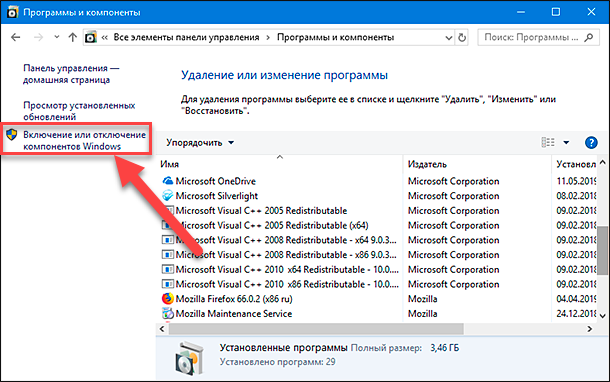
Task: Click the Mozilla Maintenance Service icon
Action: point(168,314)
